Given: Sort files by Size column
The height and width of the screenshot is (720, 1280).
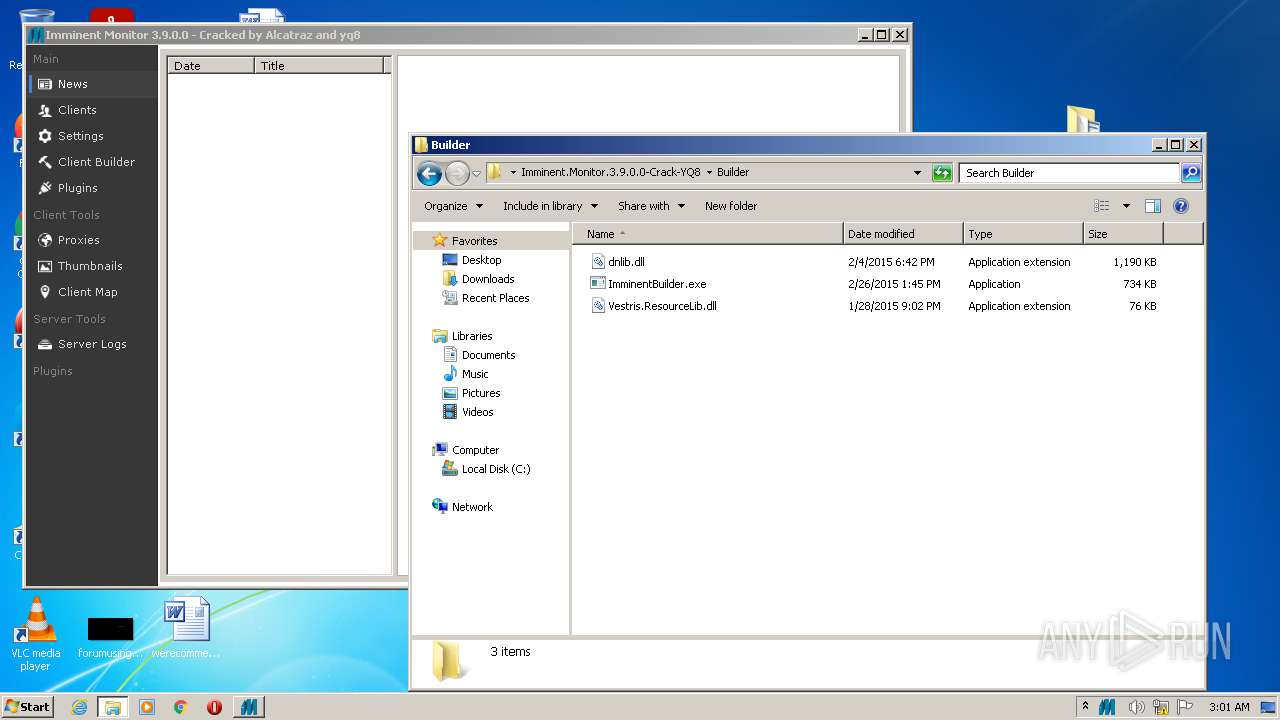Looking at the screenshot, I should click(x=1123, y=234).
